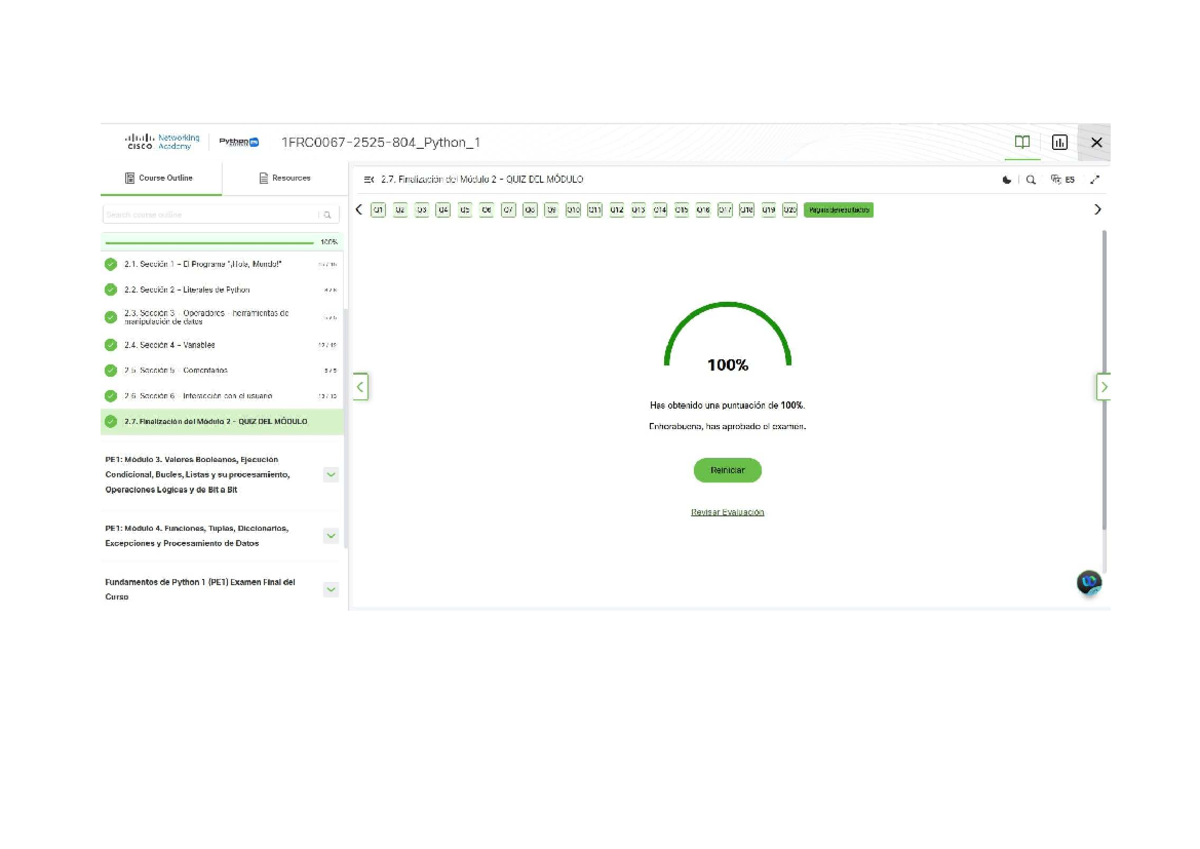Toggle dark mode with the moon icon
Viewport: 1200px width, 849px height.
pyautogui.click(x=1006, y=180)
